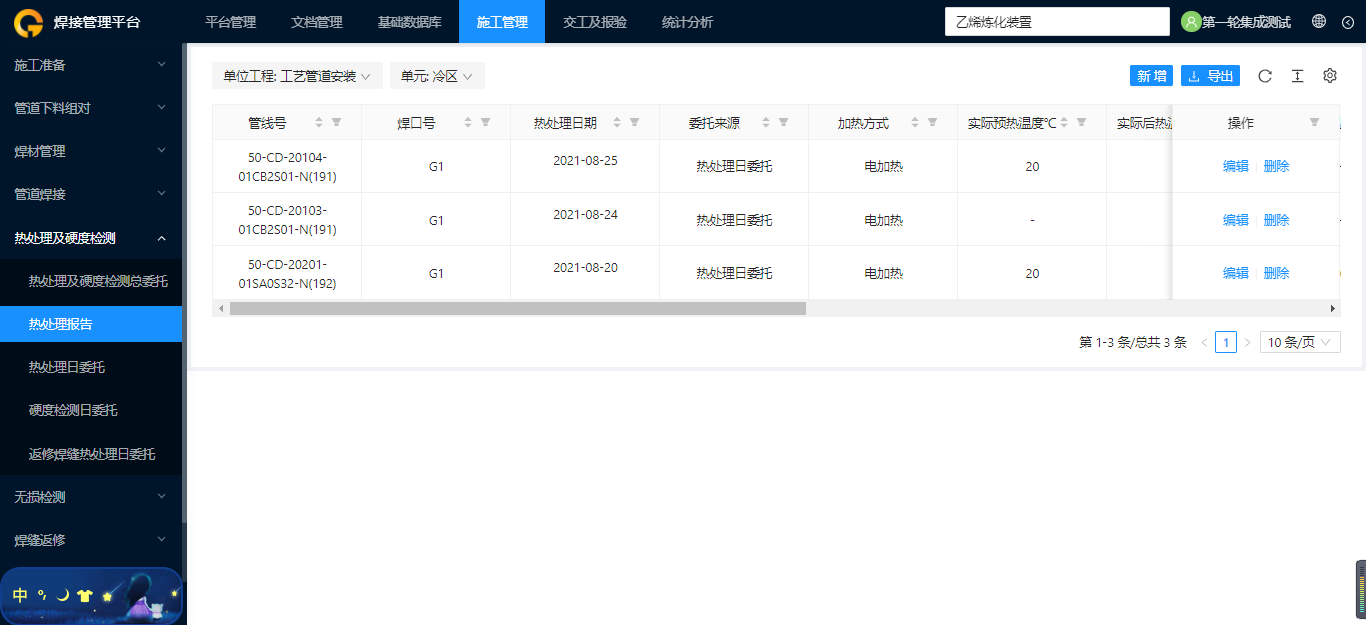Open 硬度检测日委托 in the sidebar

(x=91, y=410)
